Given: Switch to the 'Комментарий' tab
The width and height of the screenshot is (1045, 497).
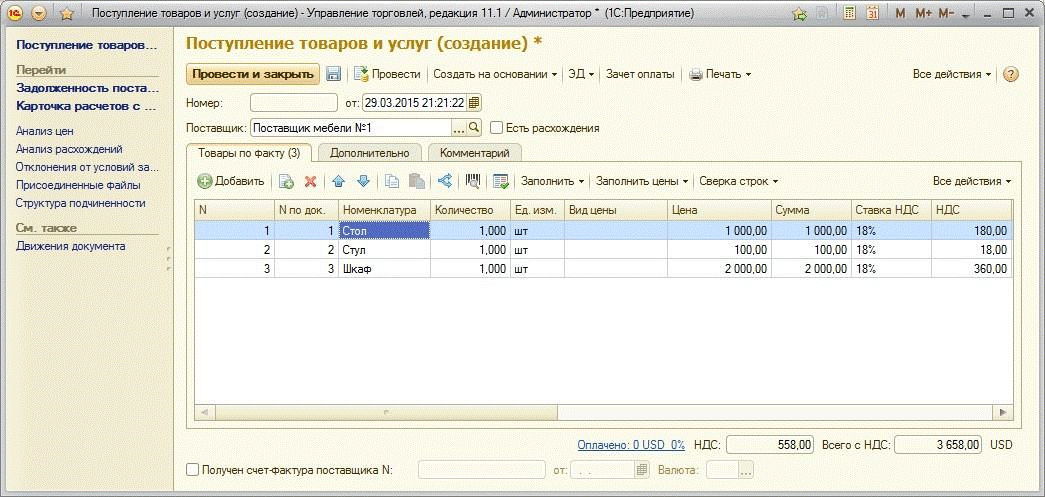Looking at the screenshot, I should [474, 153].
